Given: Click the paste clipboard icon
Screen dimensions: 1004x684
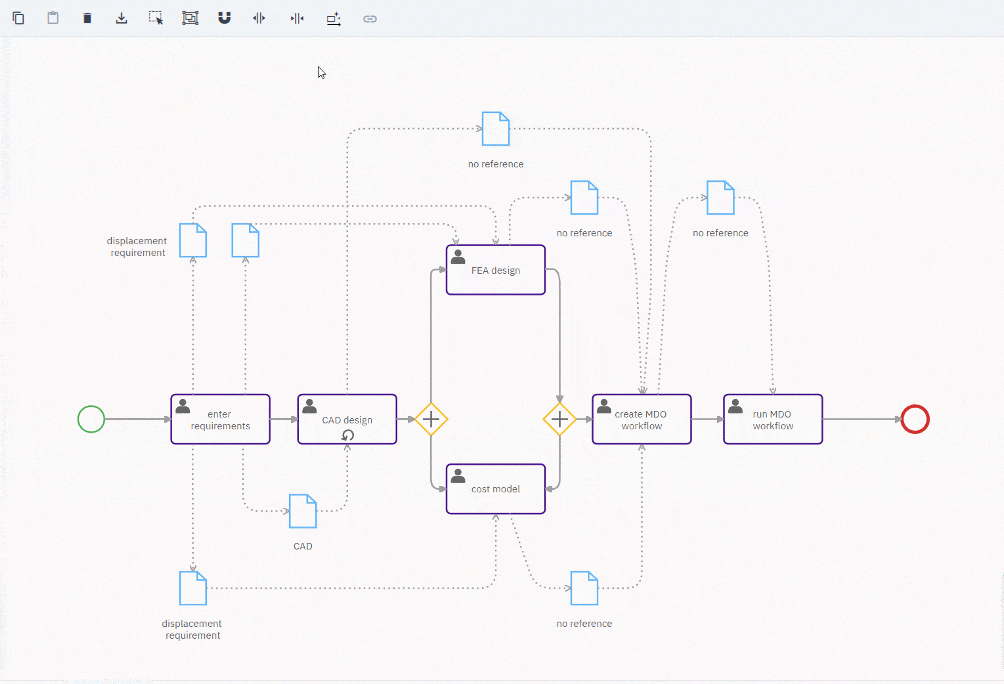Looking at the screenshot, I should point(53,18).
